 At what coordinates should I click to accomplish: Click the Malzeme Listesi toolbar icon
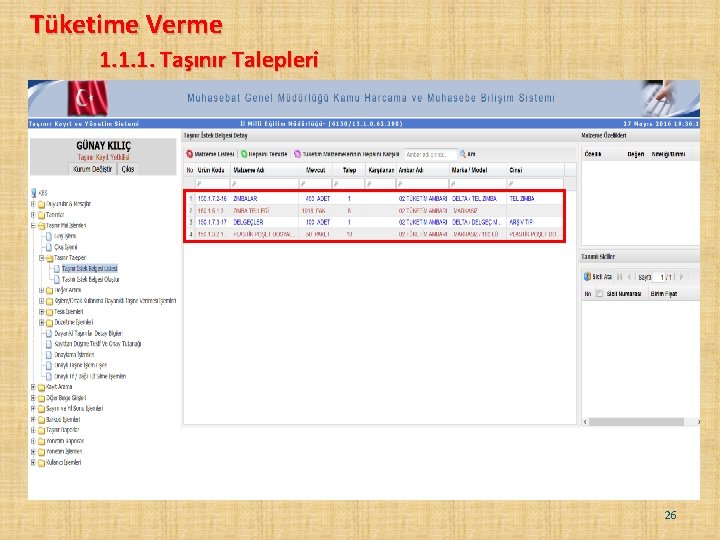coord(190,154)
